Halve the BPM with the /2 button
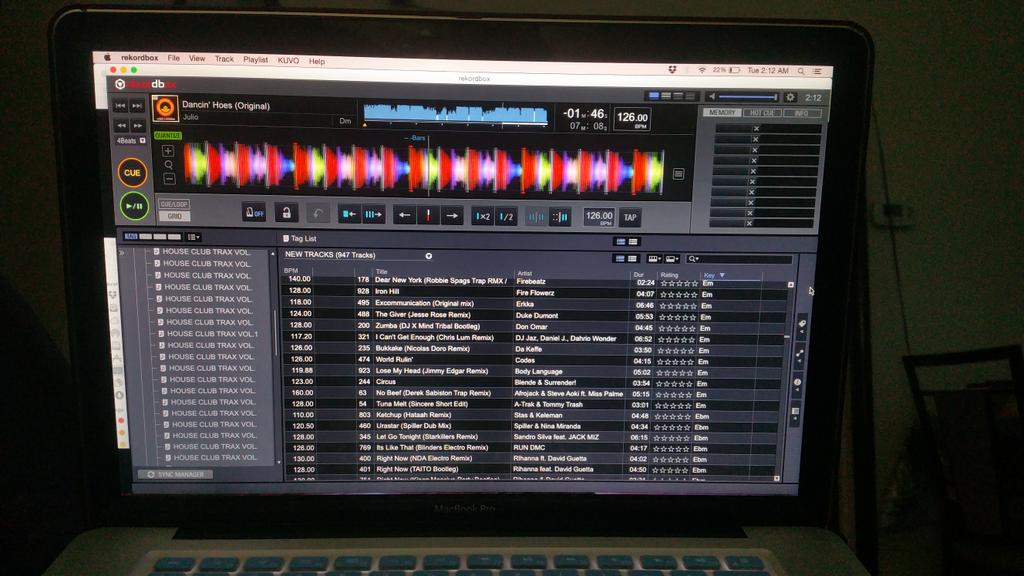1024x576 pixels. 506,216
